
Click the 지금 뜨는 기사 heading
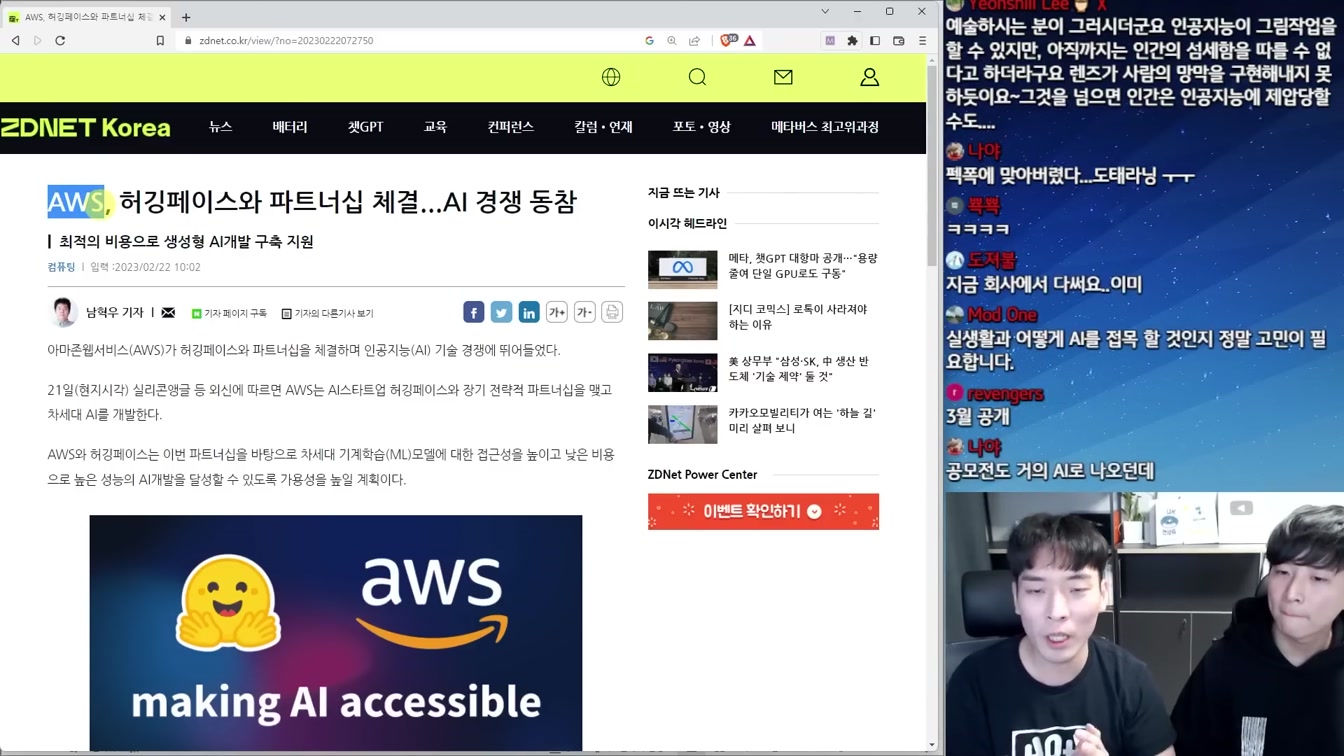pos(683,192)
